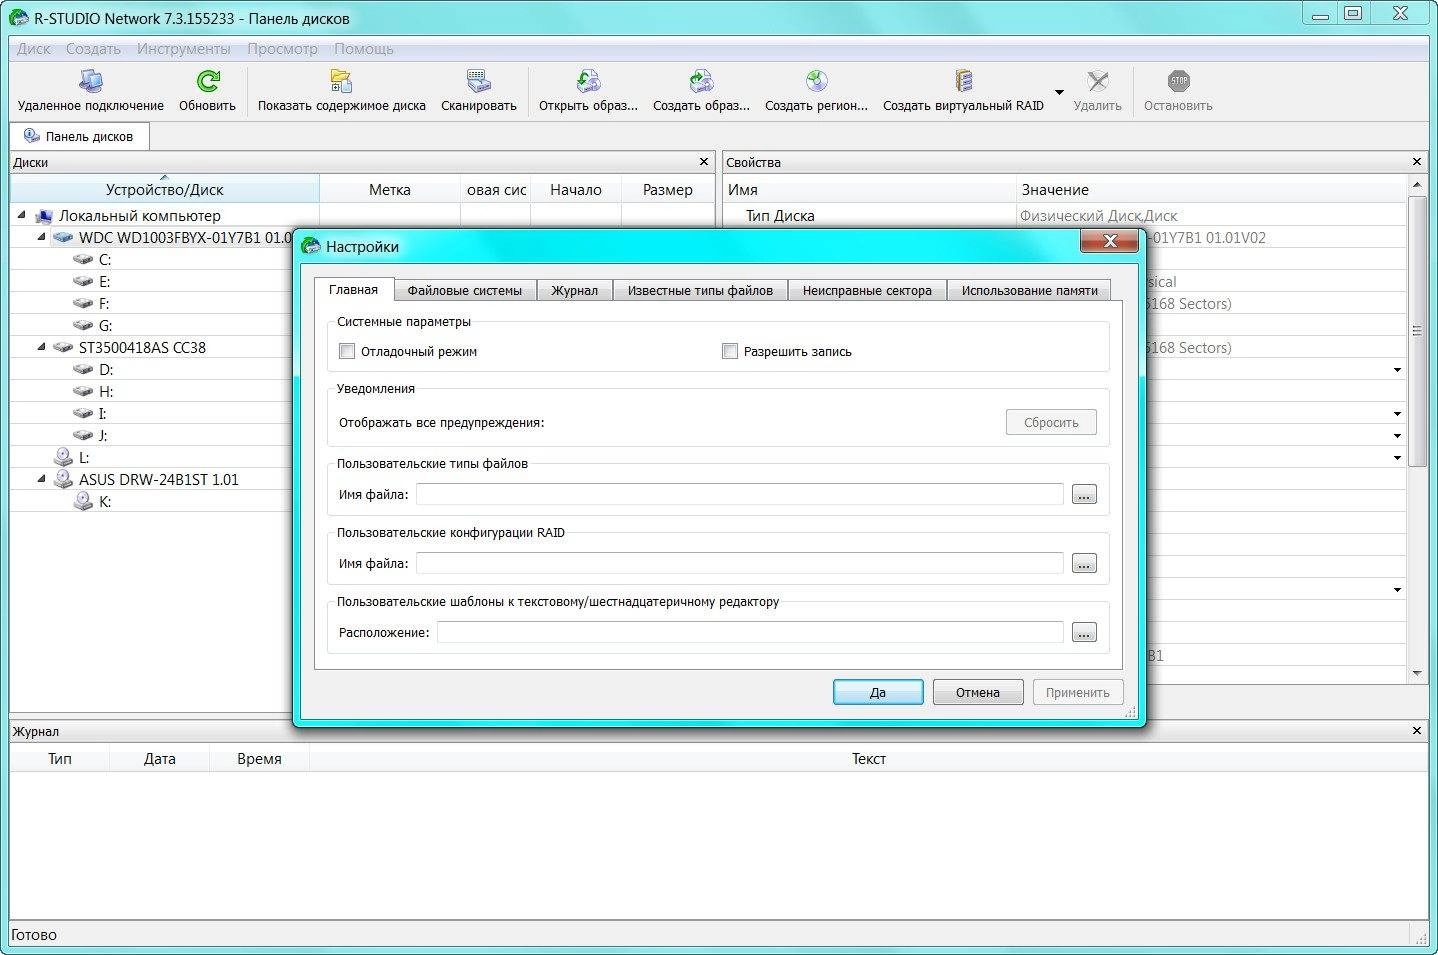Image resolution: width=1438 pixels, height=955 pixels.
Task: Select partition C: in disk tree
Action: 105,260
